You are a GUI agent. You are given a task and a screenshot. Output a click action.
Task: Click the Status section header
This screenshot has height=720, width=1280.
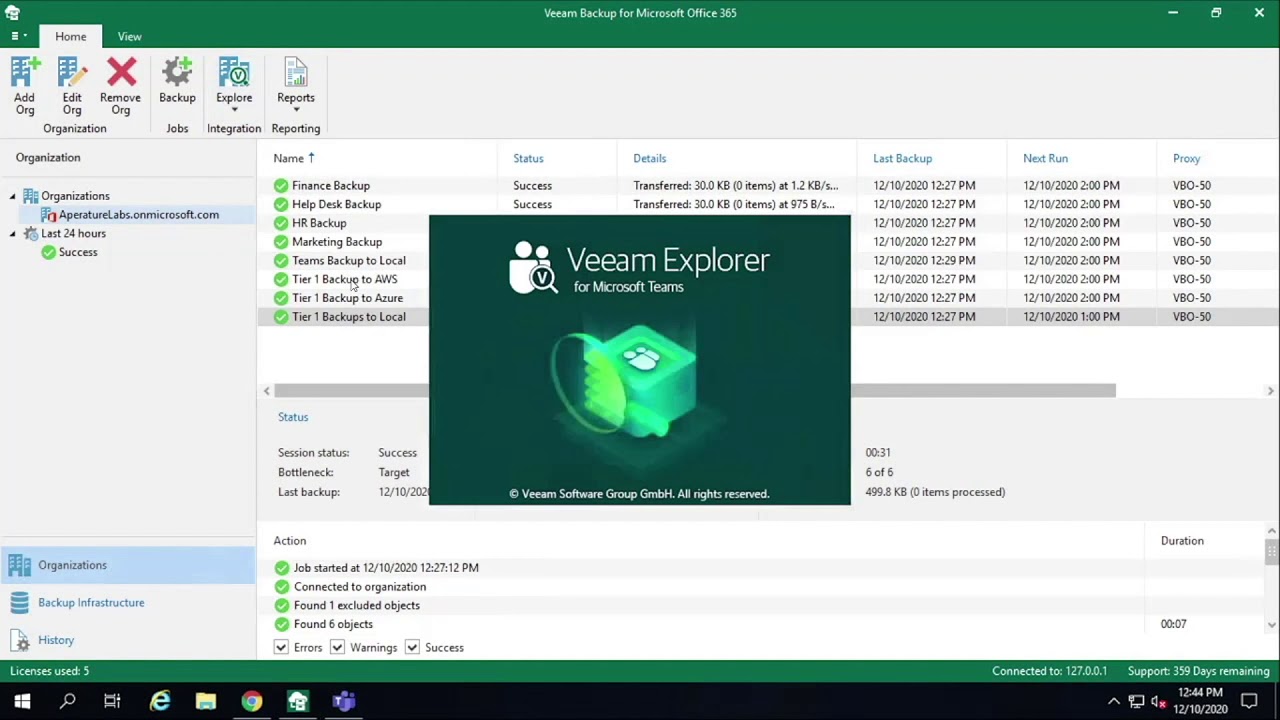[x=293, y=417]
